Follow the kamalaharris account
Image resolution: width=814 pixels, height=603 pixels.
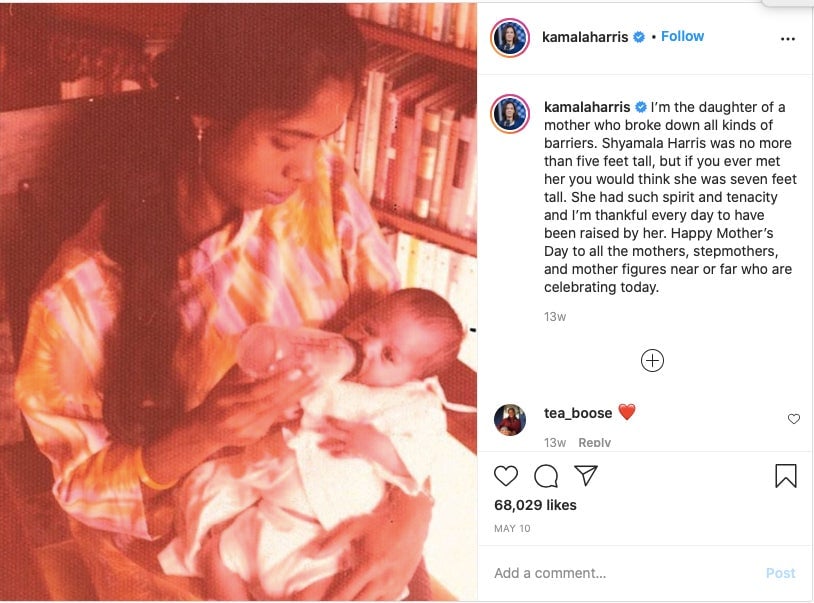point(682,36)
